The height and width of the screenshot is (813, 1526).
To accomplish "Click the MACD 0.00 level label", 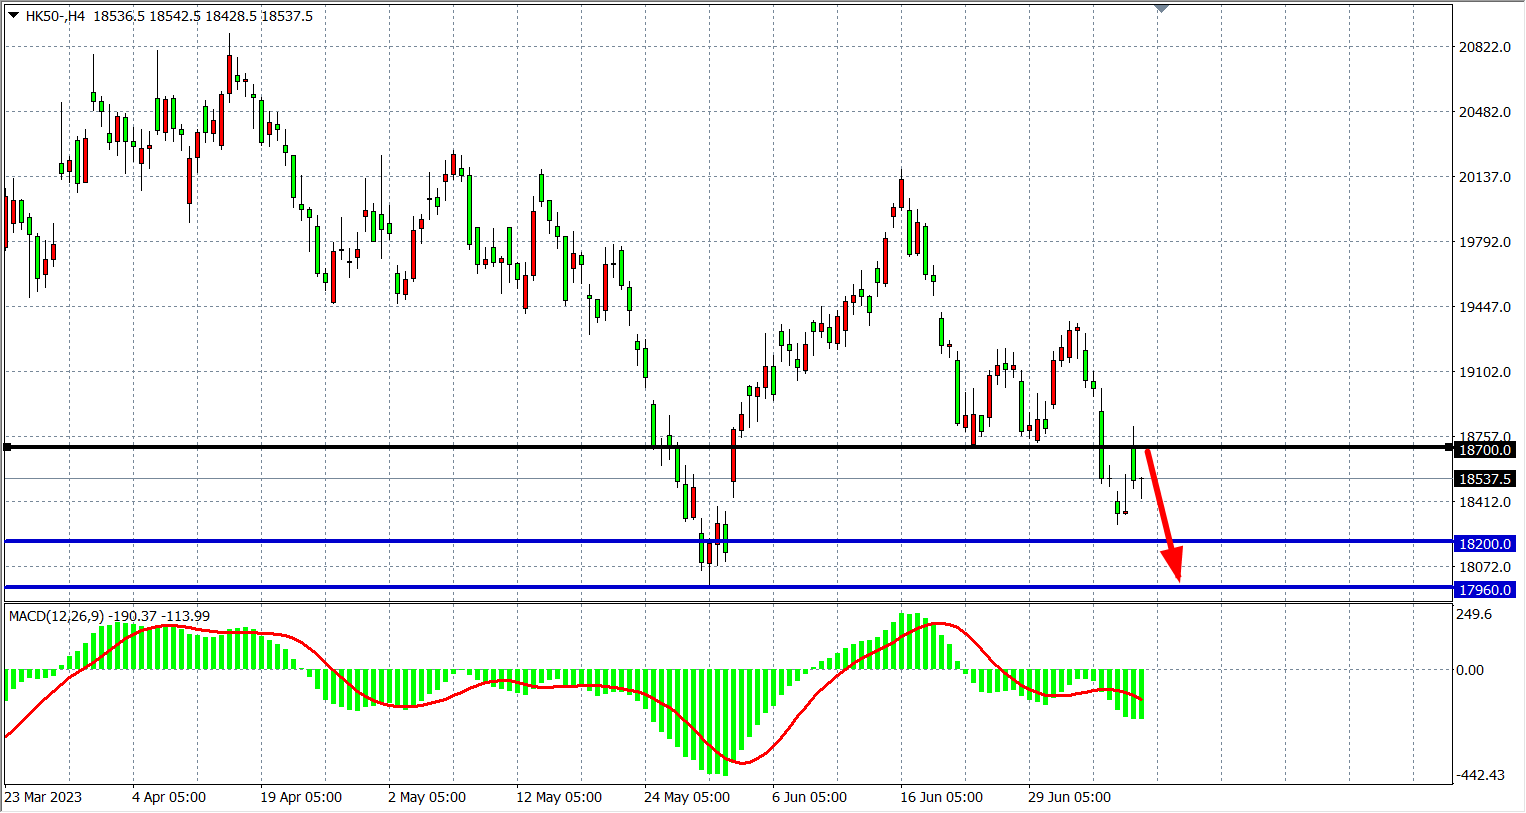I will pyautogui.click(x=1470, y=670).
